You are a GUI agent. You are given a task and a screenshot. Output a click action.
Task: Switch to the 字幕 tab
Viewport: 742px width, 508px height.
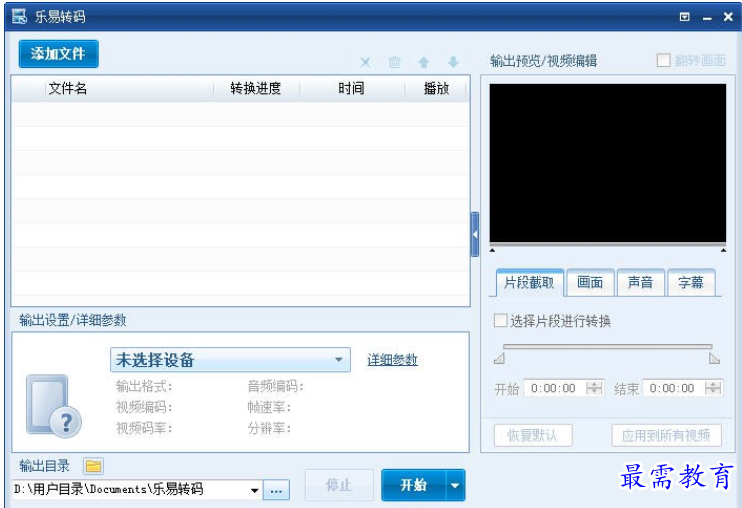point(691,283)
